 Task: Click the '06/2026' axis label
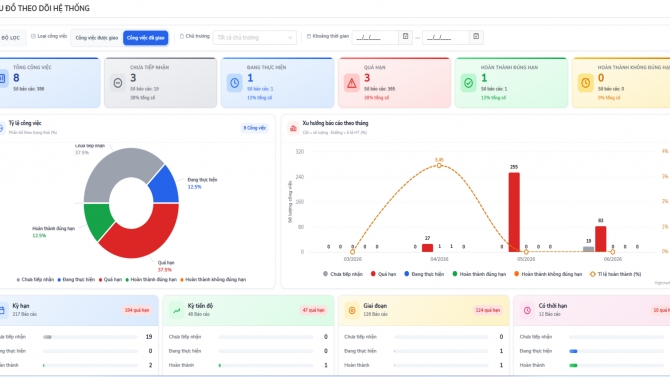pyautogui.click(x=612, y=259)
